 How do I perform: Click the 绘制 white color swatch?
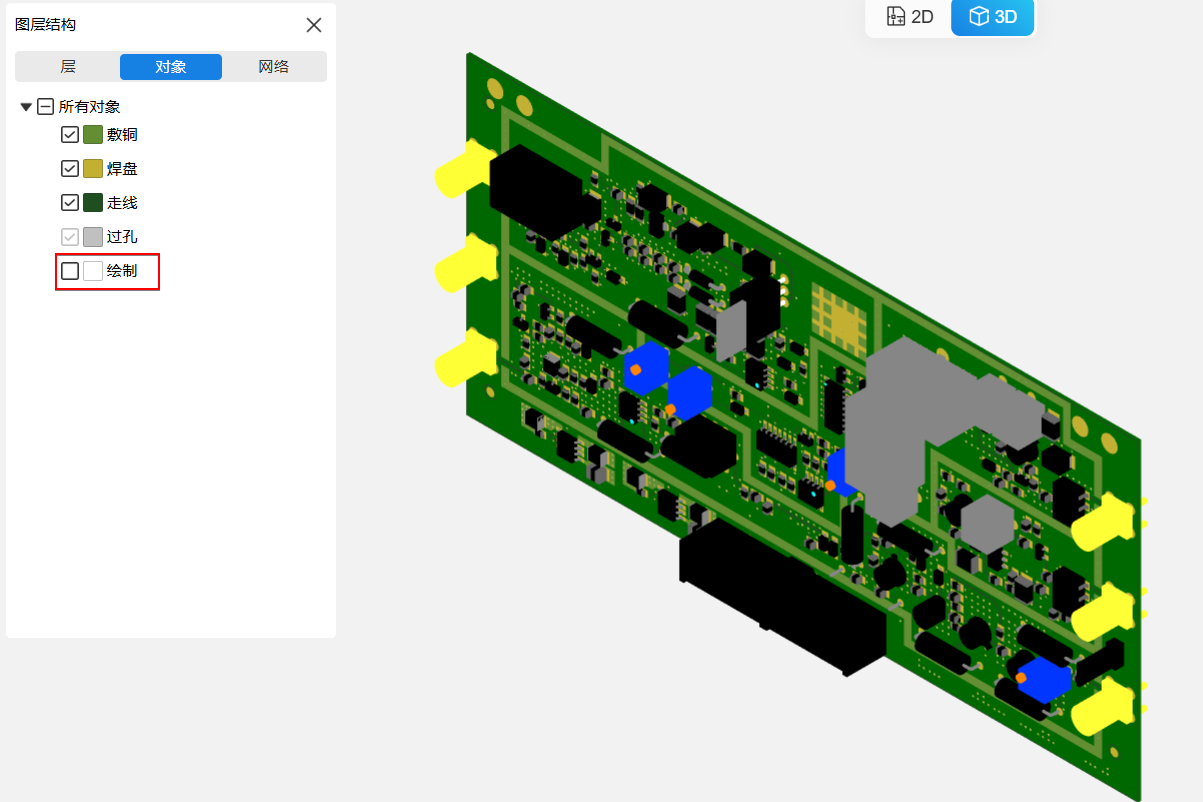click(x=93, y=271)
